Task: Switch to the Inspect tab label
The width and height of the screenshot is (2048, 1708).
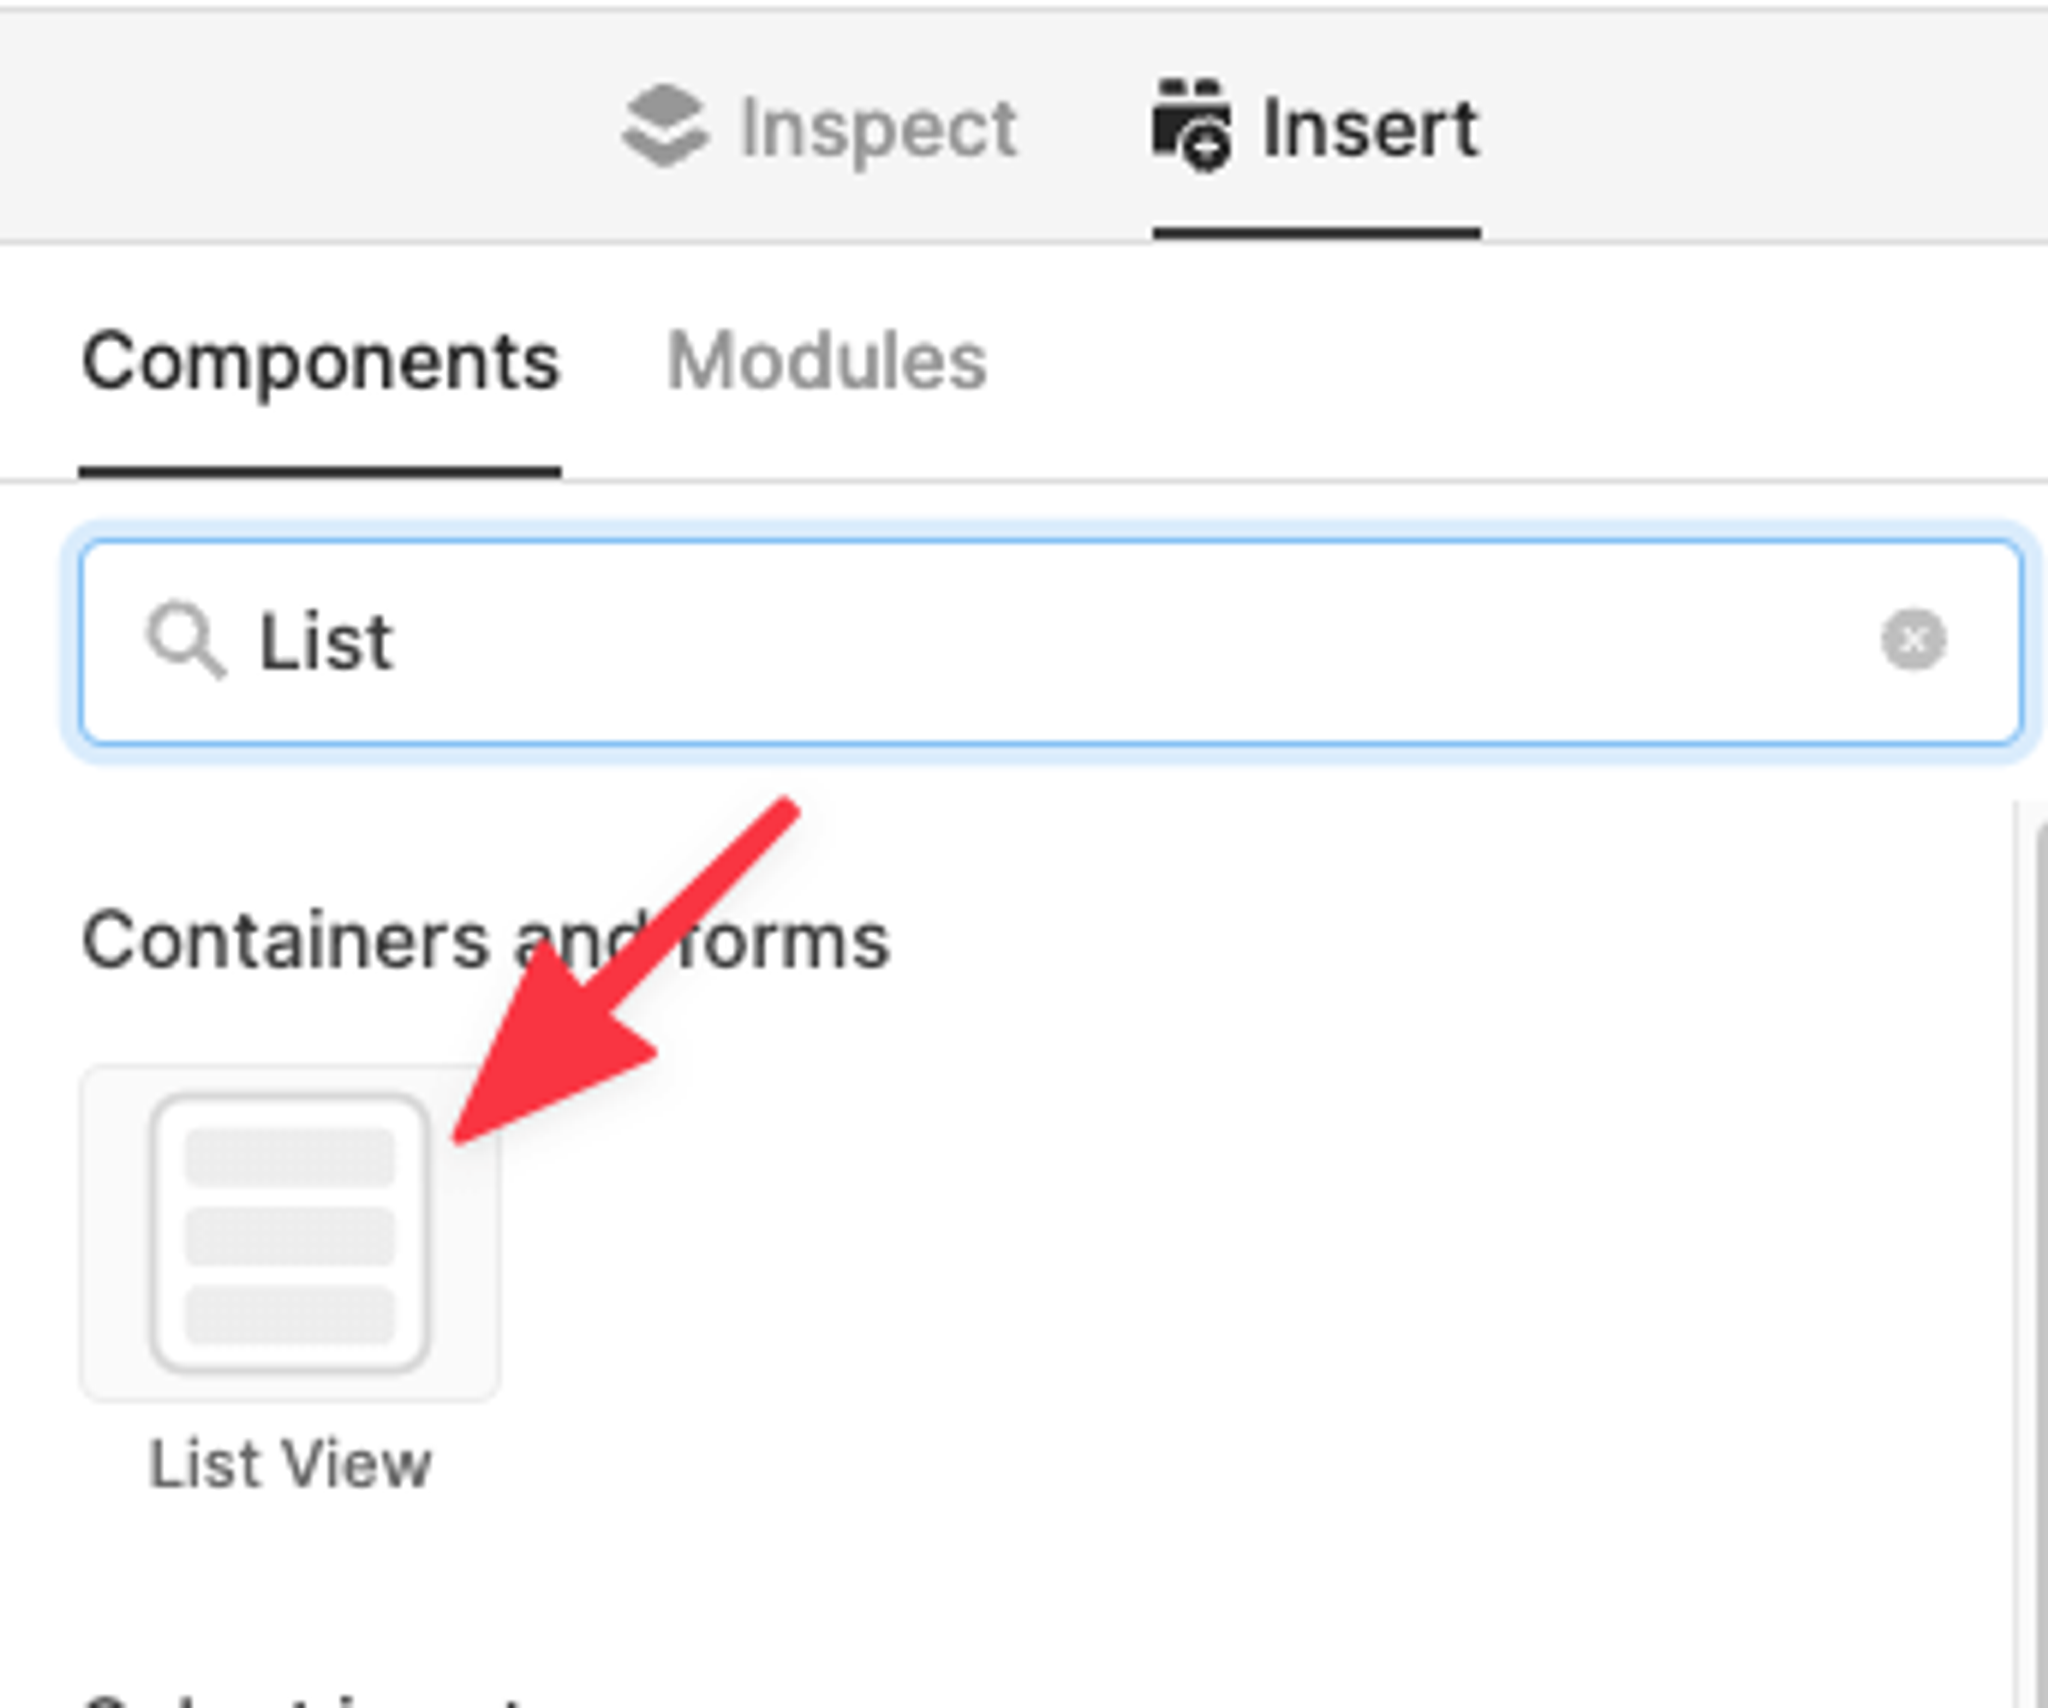Action: tap(877, 128)
